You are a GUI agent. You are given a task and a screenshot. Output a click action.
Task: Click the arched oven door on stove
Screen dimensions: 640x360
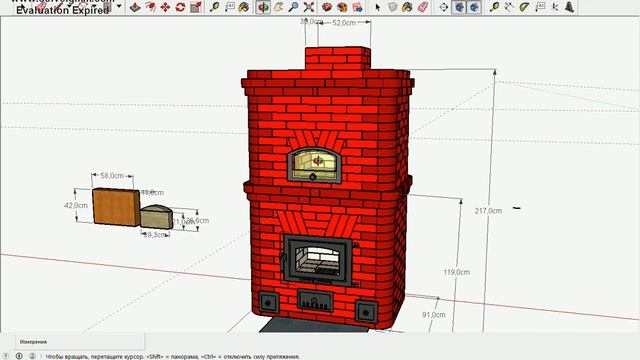tap(314, 164)
